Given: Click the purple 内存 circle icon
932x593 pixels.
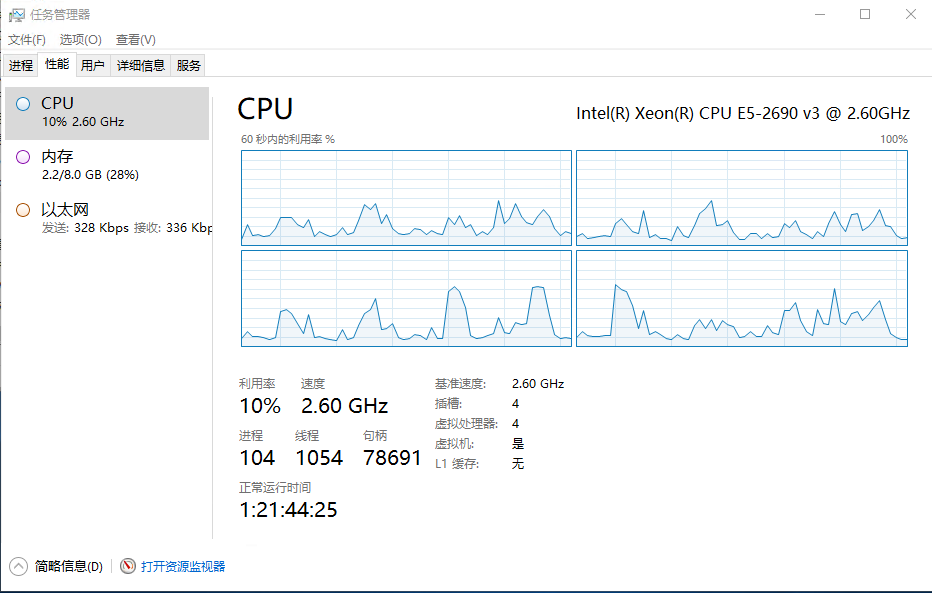Looking at the screenshot, I should 23,156.
